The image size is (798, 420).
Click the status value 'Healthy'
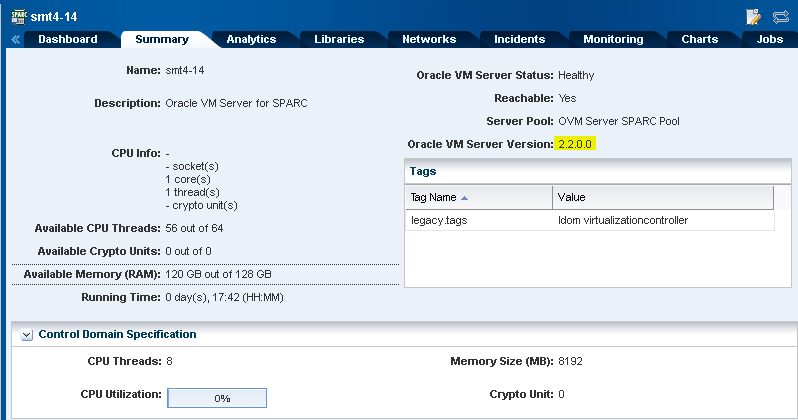(x=576, y=75)
